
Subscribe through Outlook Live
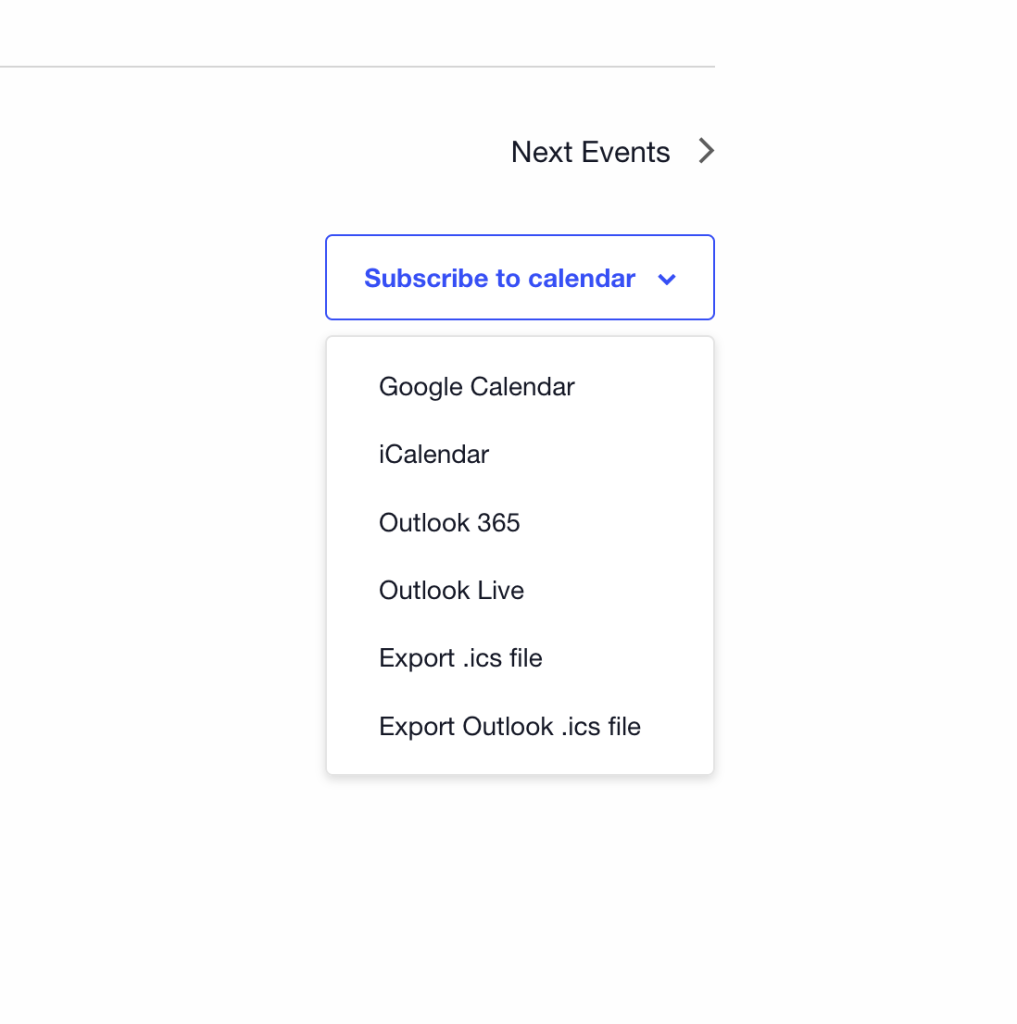[451, 591]
